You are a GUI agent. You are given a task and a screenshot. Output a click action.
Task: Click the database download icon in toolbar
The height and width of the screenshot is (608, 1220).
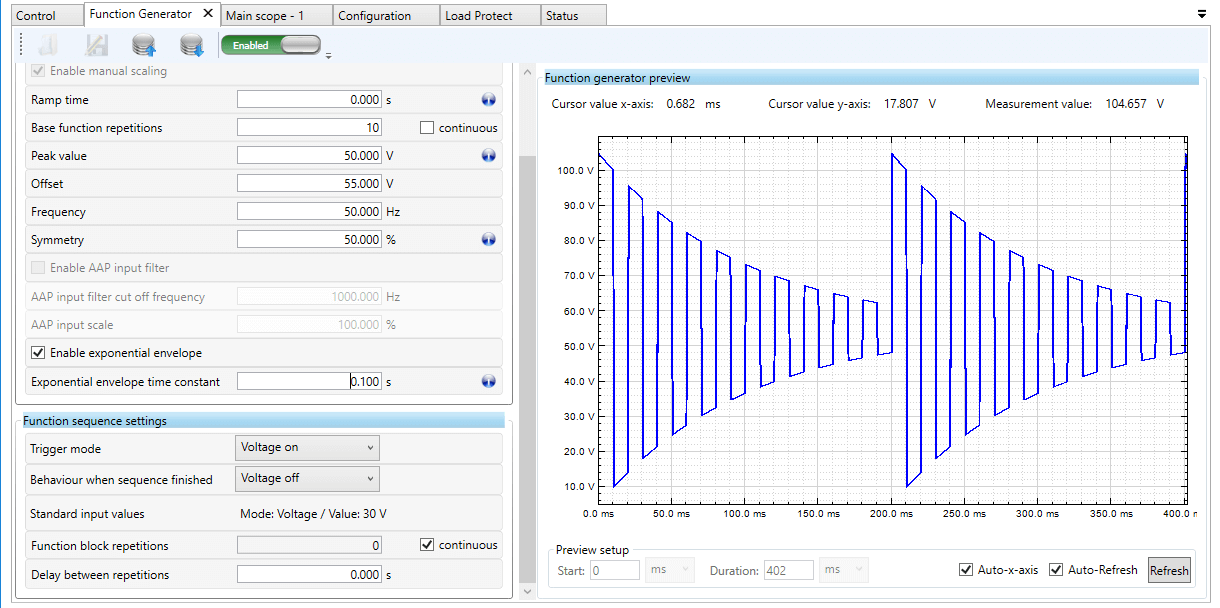[x=191, y=45]
